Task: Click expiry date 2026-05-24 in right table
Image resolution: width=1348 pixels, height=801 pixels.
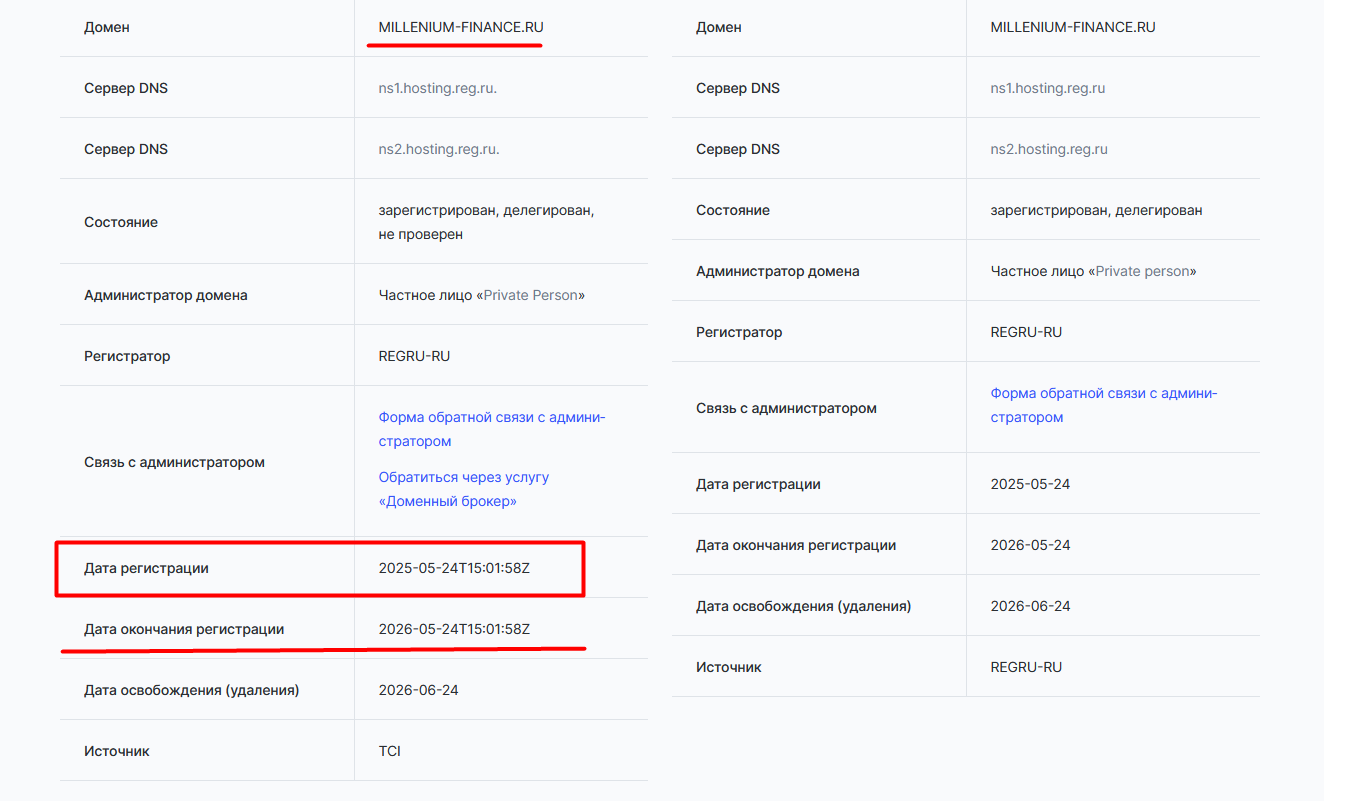Action: tap(1030, 545)
